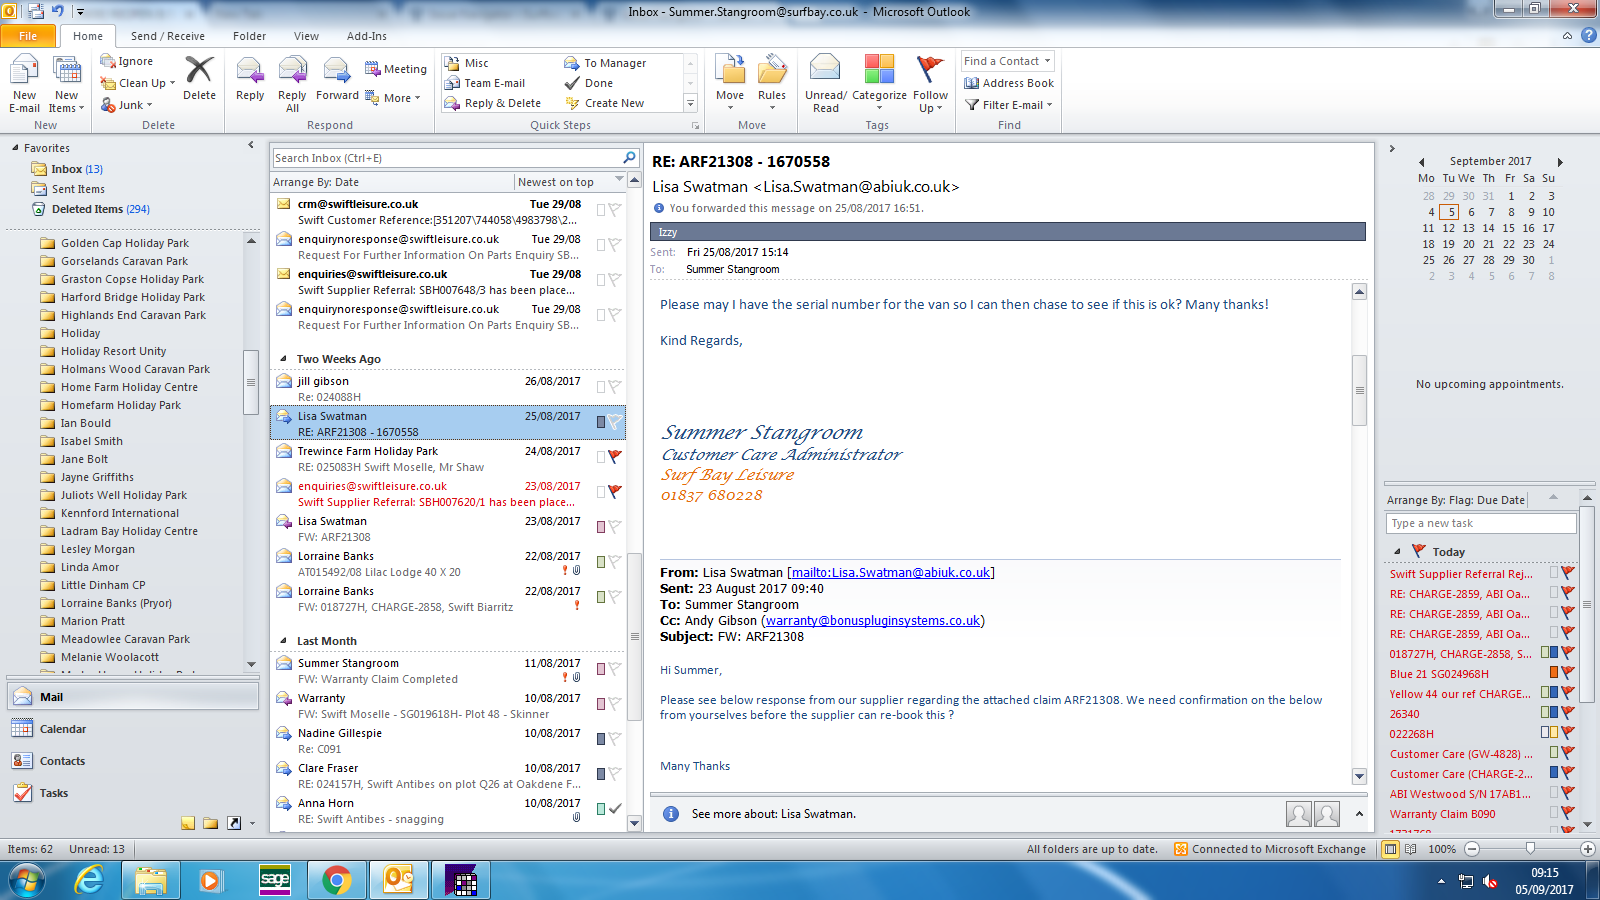Open the Filter E-mail dropdown
This screenshot has width=1600, height=900.
1009,105
